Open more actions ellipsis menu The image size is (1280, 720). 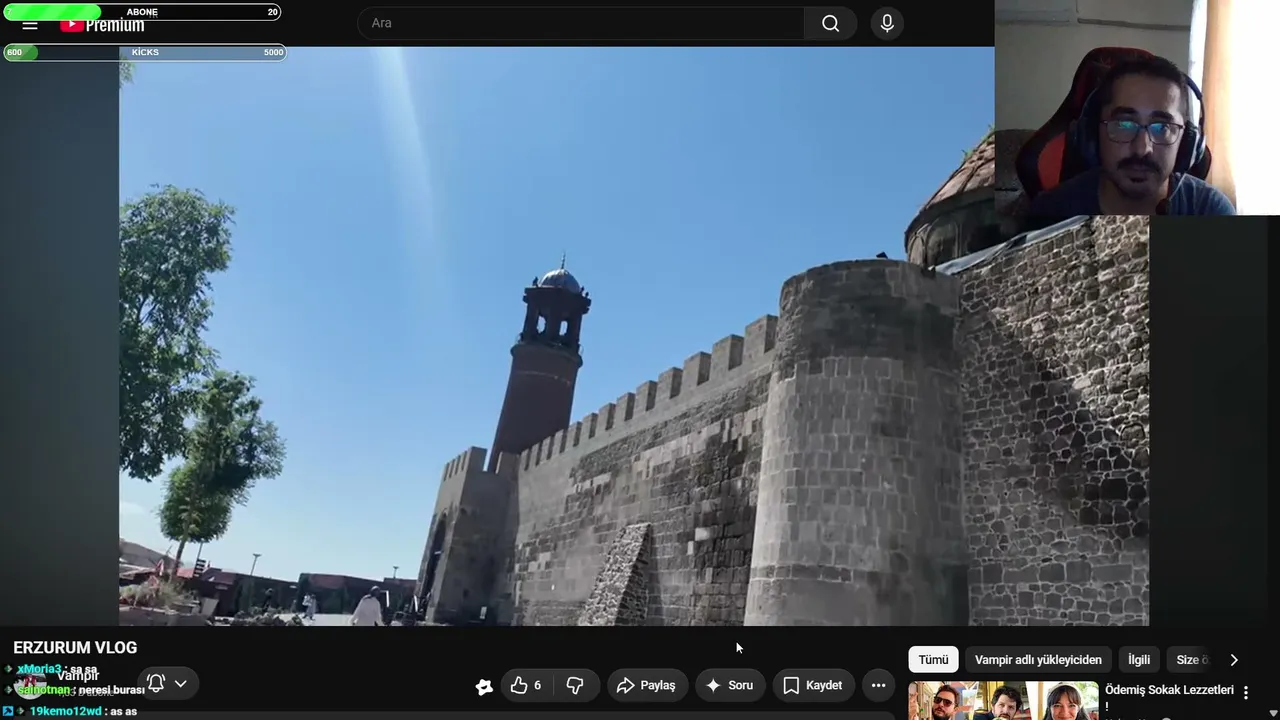point(878,685)
